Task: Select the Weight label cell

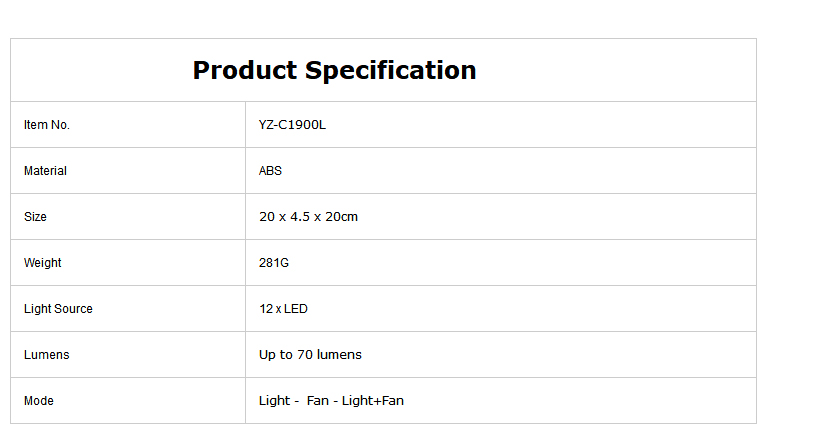Action: point(128,262)
